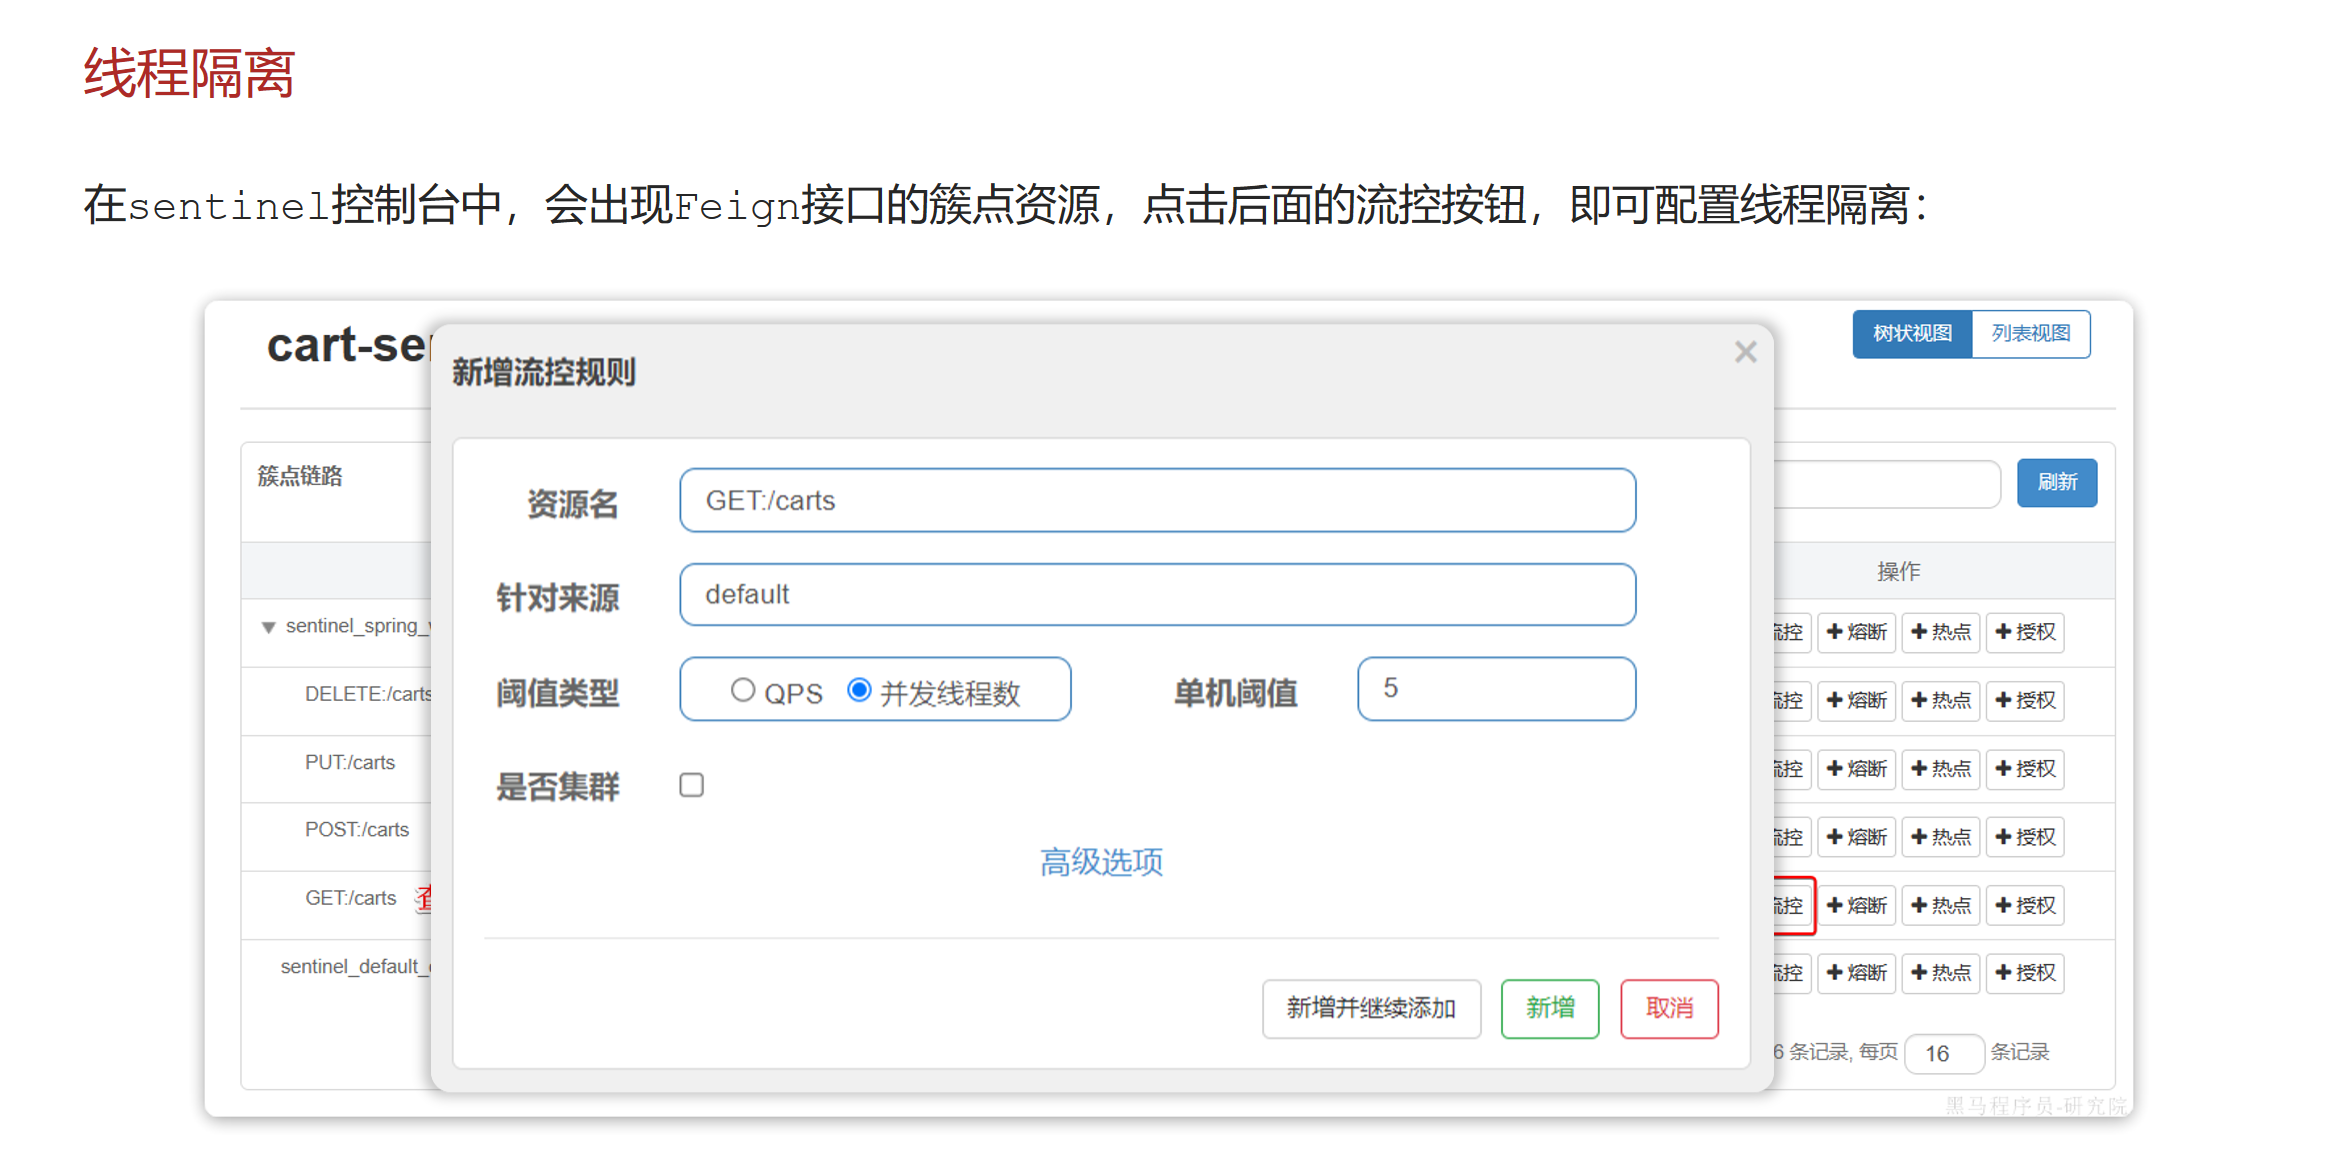The width and height of the screenshot is (2330, 1170).
Task: Add a 热点 rule in the first resource row
Action: [1940, 632]
